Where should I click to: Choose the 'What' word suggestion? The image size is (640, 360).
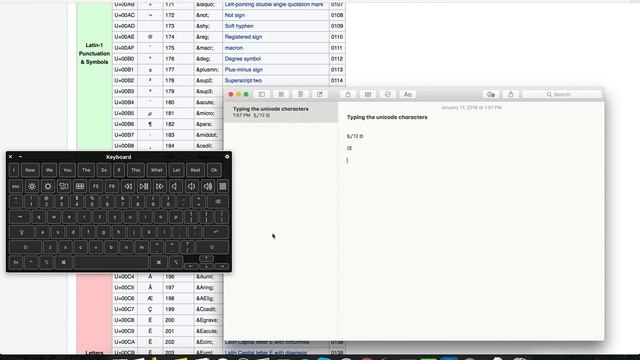pos(156,170)
